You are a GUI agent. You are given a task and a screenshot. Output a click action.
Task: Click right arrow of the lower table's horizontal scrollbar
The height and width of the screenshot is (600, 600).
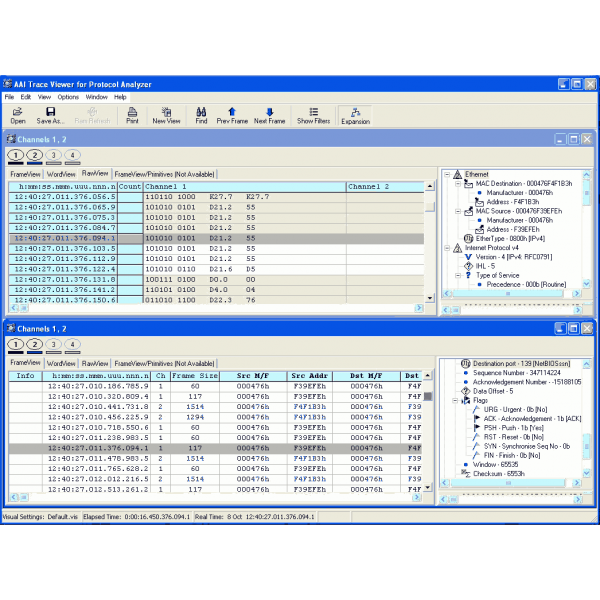point(417,497)
